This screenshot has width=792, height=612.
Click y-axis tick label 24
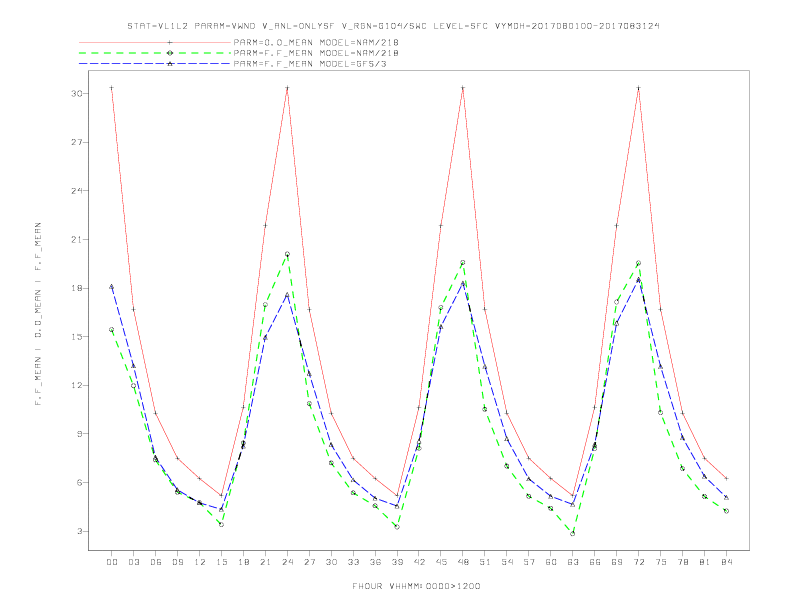coord(77,191)
